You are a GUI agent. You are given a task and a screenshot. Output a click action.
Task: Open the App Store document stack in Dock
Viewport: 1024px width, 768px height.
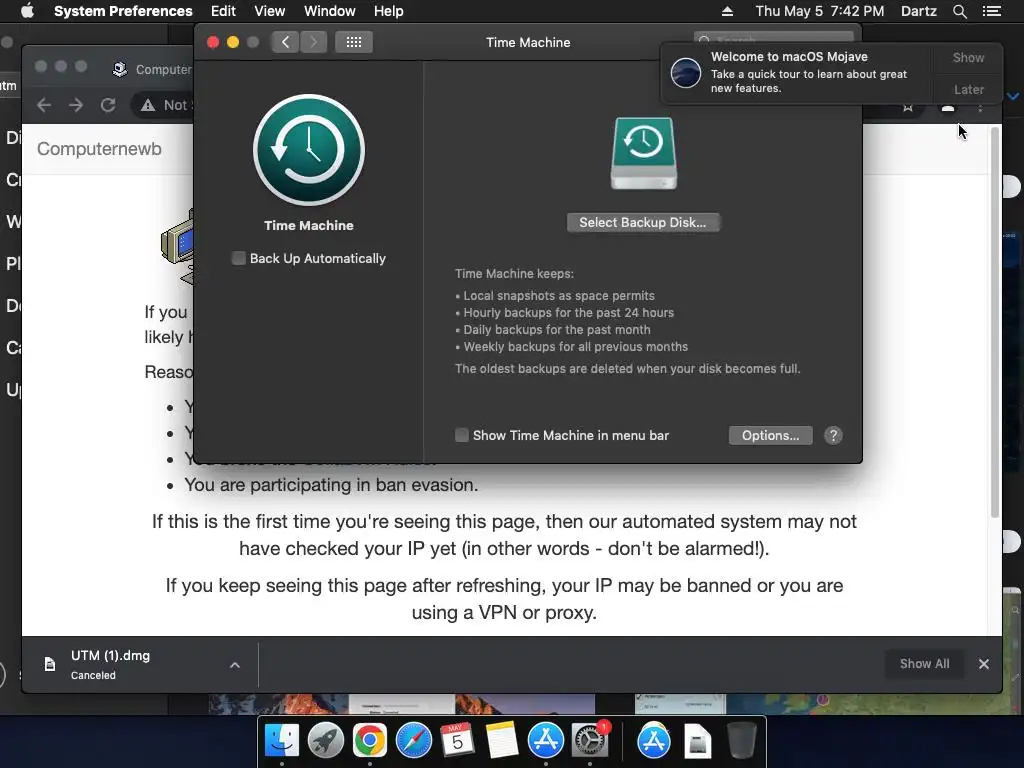pyautogui.click(x=654, y=741)
